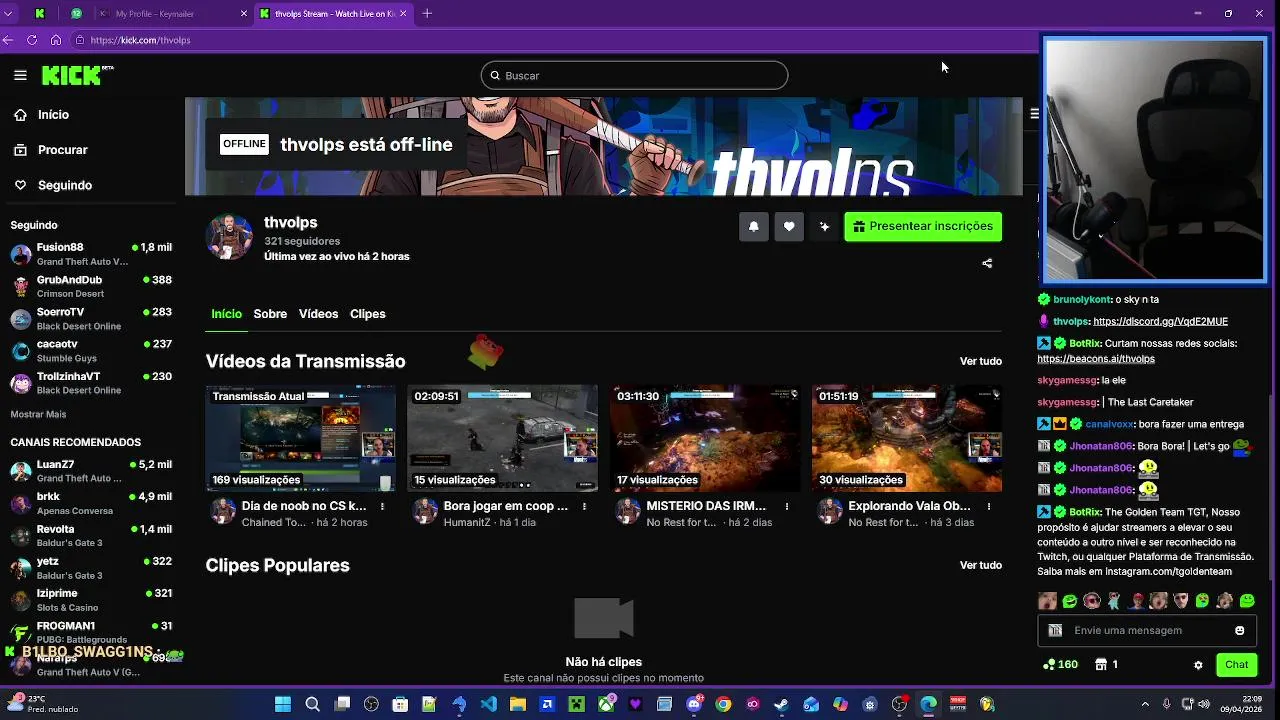Open the Transmissão Atual video thumbnail
Screen dimensions: 1280x720
[301, 438]
